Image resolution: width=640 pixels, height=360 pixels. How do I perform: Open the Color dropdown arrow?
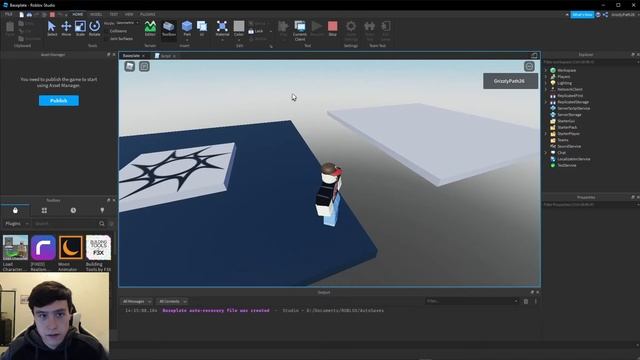point(239,40)
